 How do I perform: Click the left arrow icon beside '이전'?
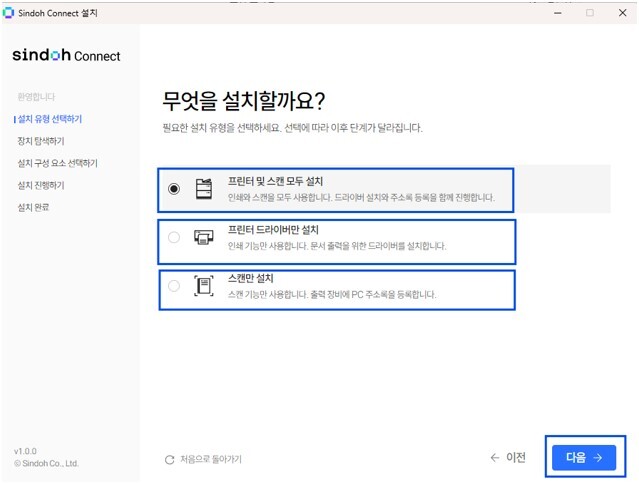tap(495, 458)
